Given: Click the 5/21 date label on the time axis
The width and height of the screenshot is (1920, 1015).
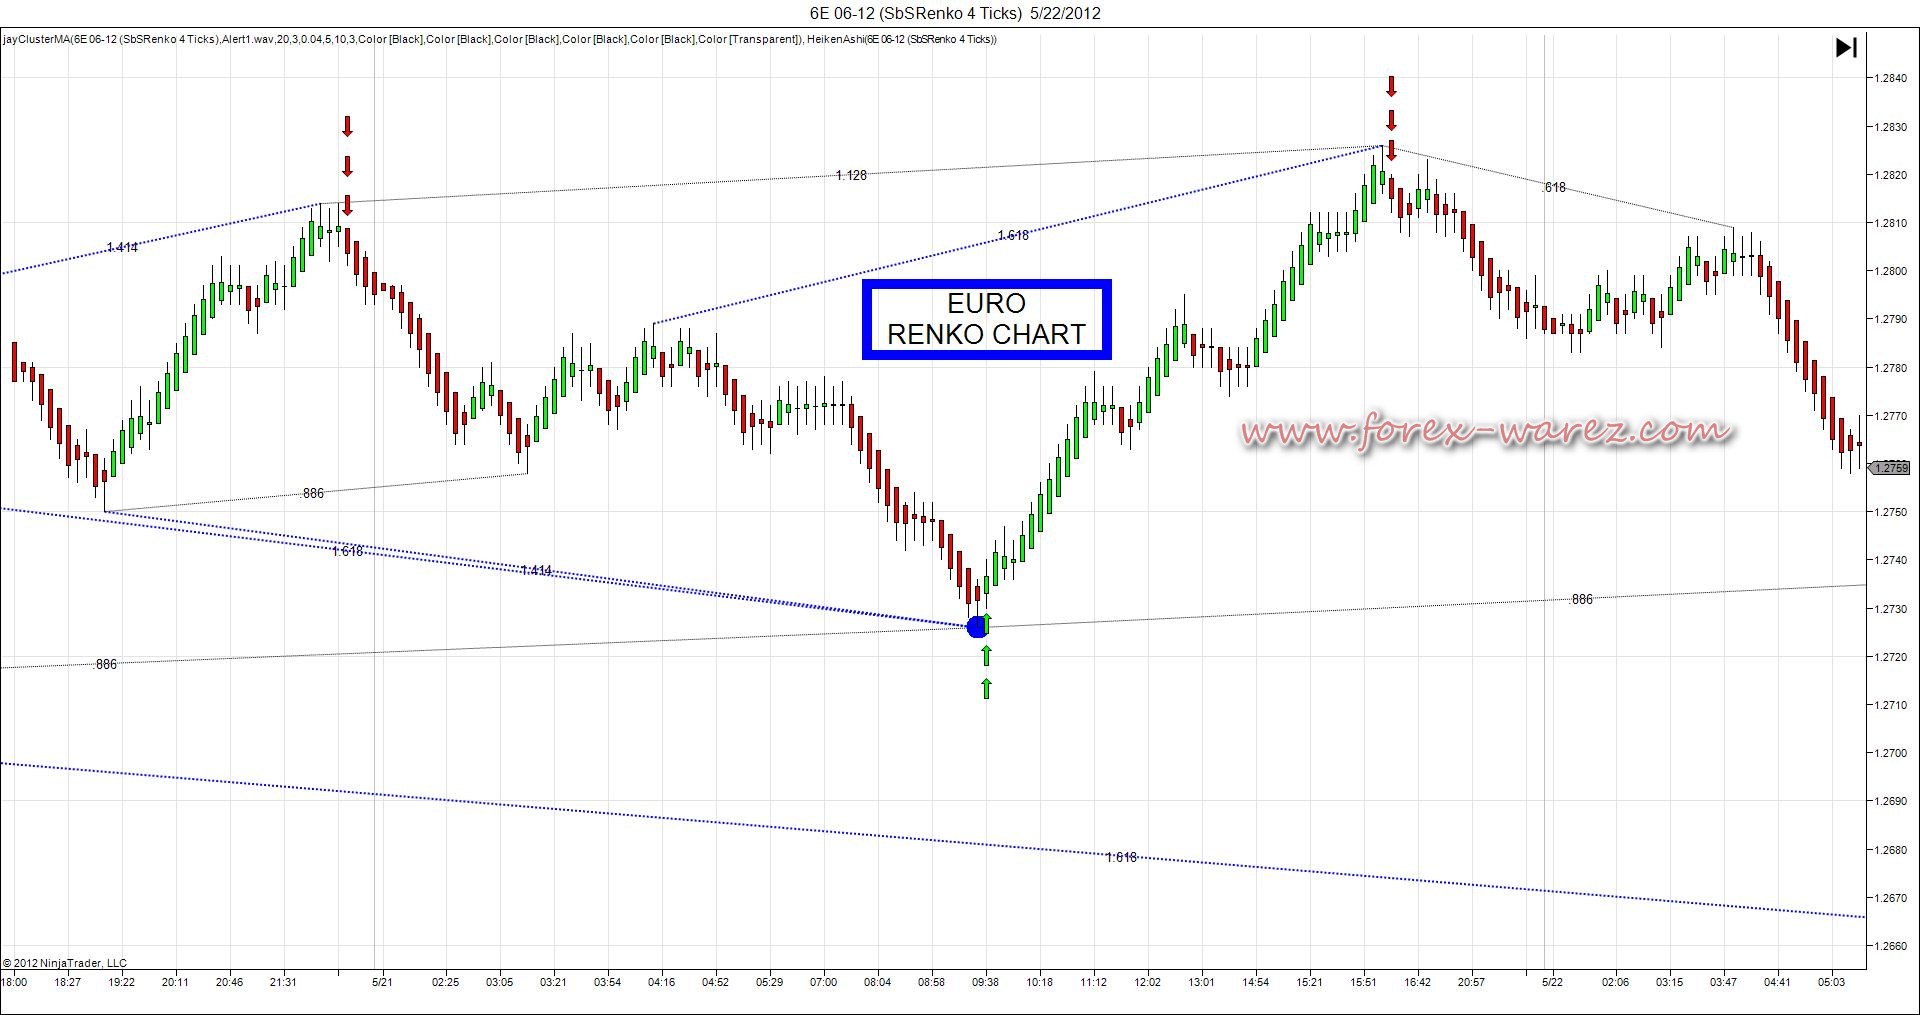Looking at the screenshot, I should (382, 982).
